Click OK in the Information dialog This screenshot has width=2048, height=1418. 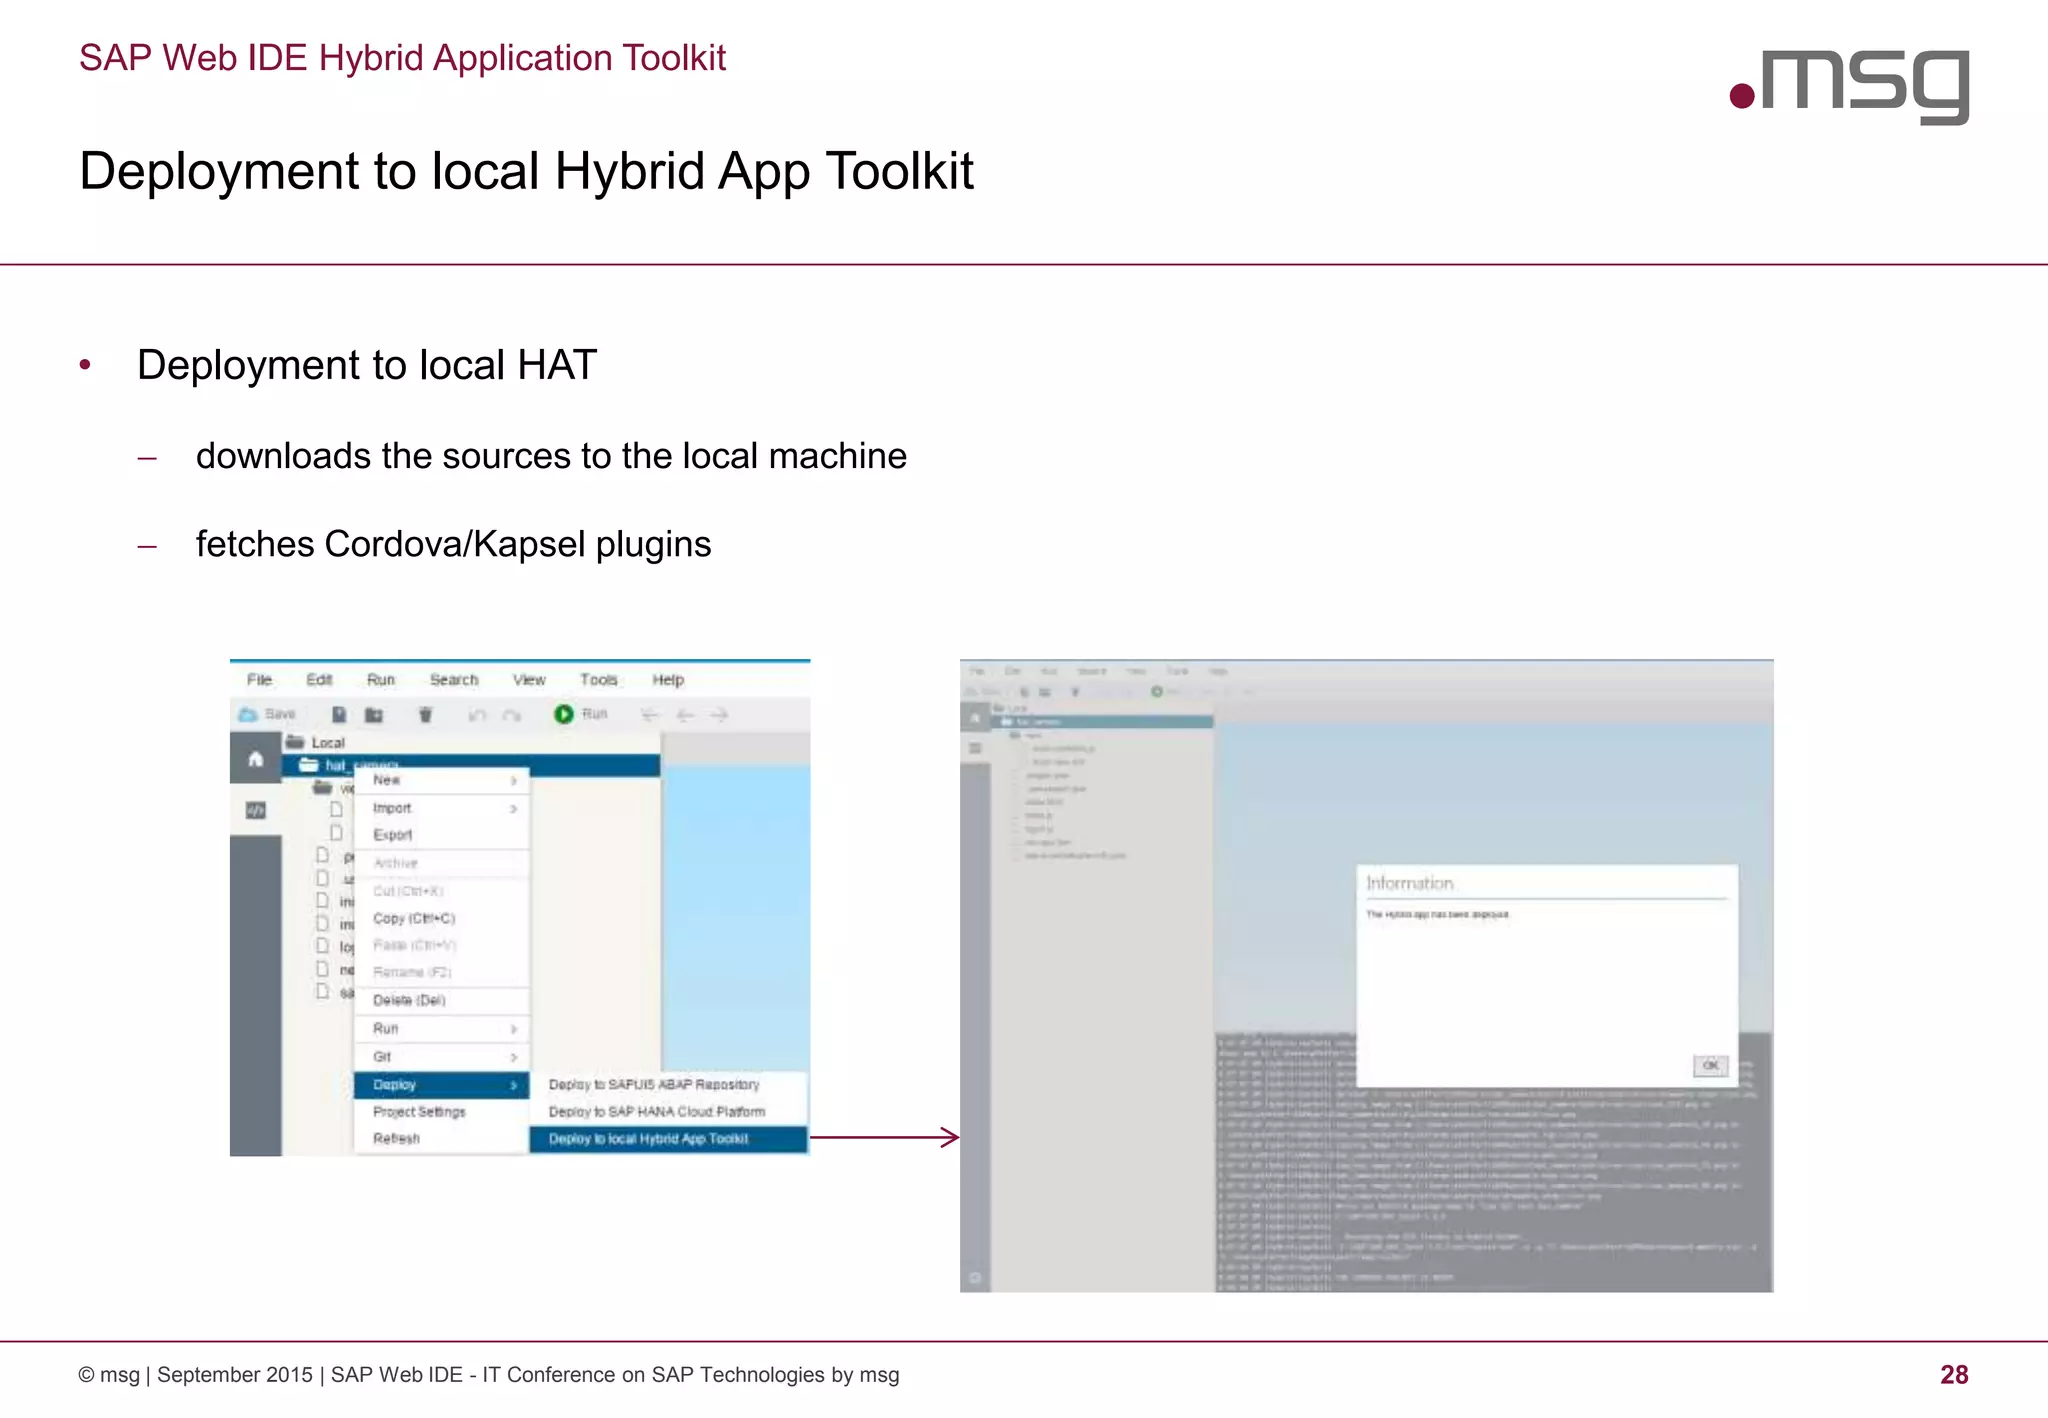tap(1710, 1066)
